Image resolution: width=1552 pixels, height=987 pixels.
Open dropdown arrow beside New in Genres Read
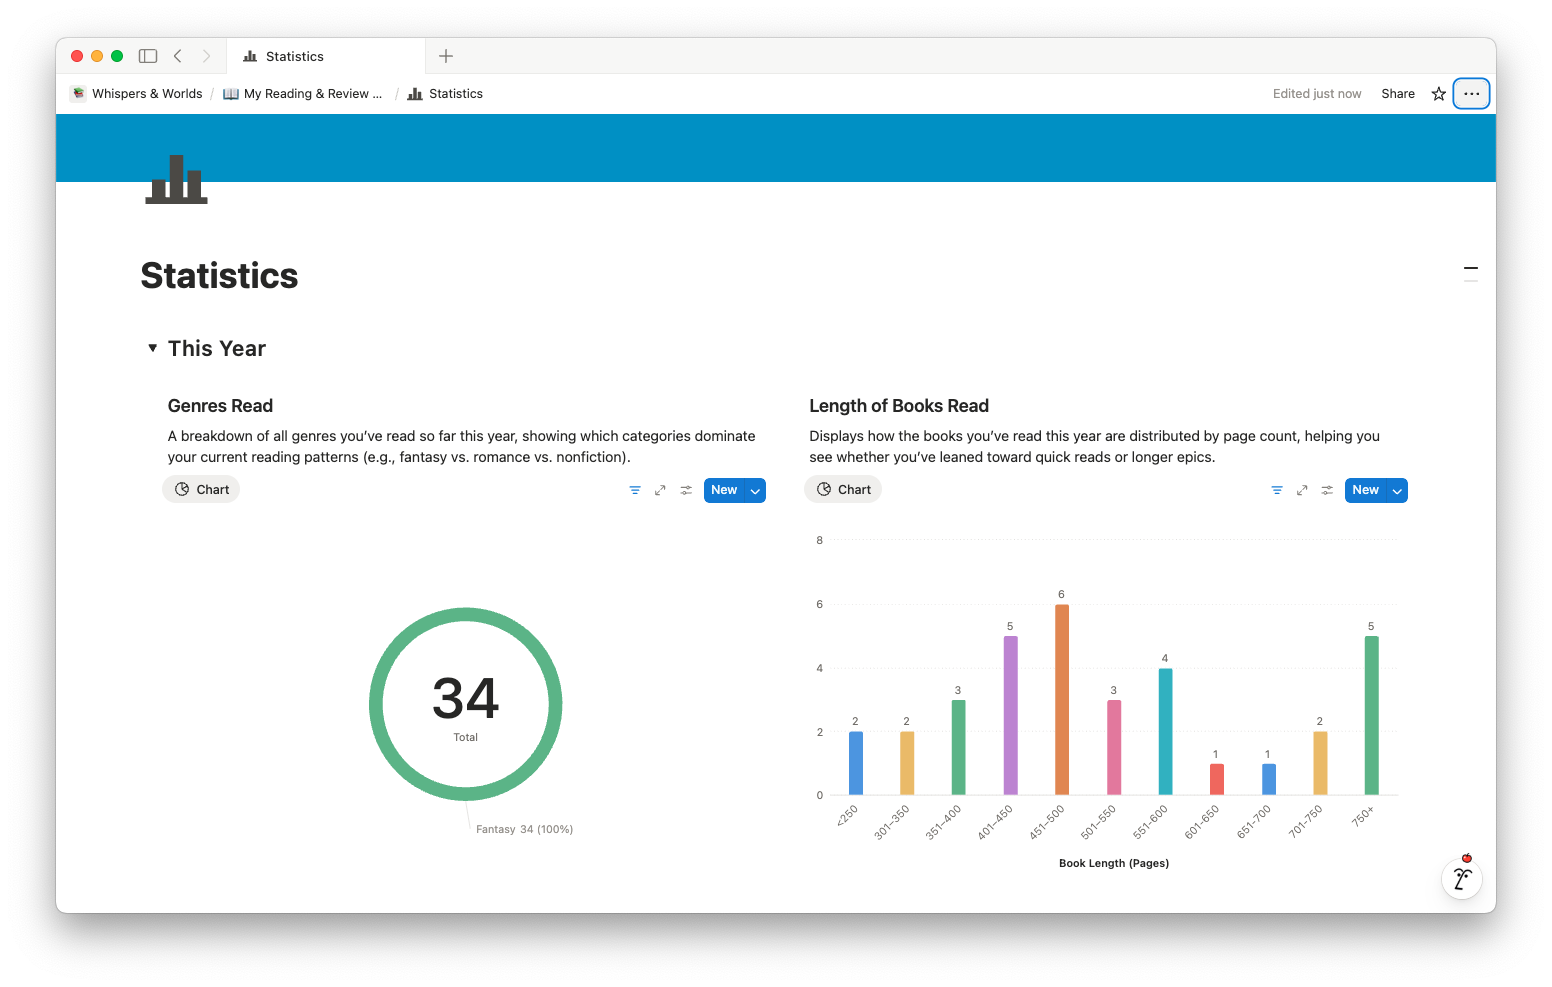pos(756,491)
